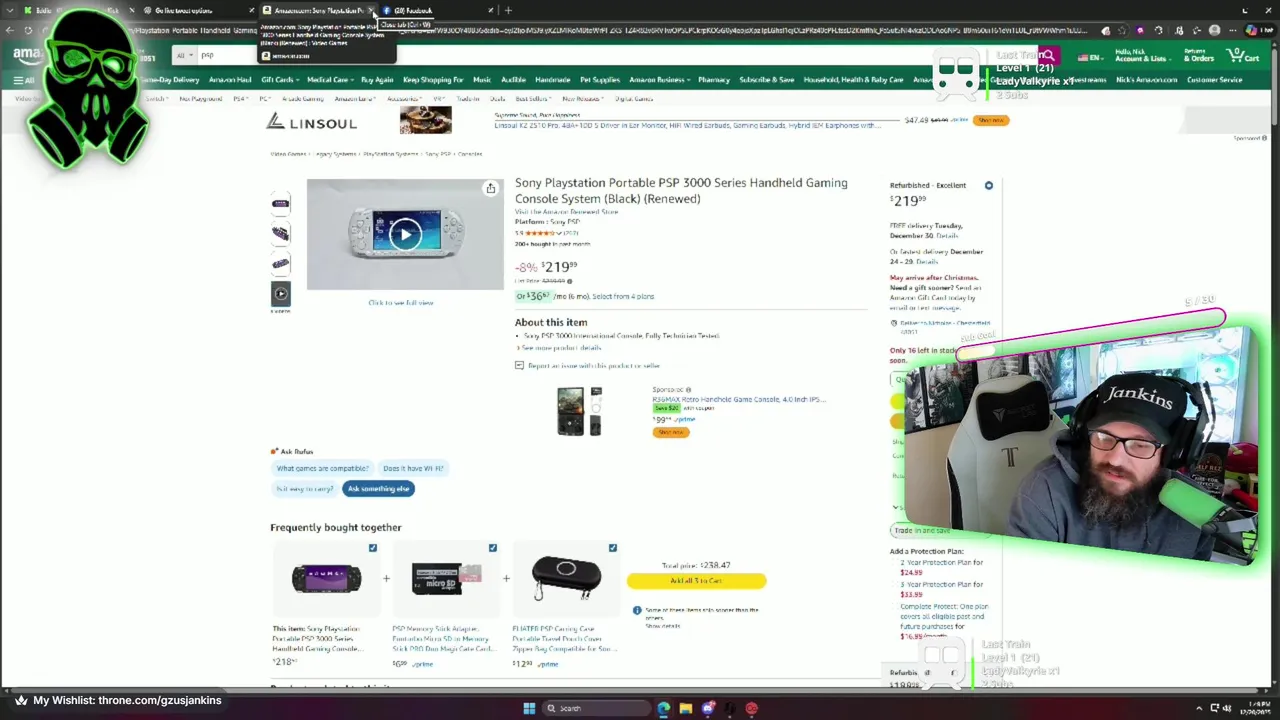Open the Gift Cards nav dropdown

tap(280, 80)
